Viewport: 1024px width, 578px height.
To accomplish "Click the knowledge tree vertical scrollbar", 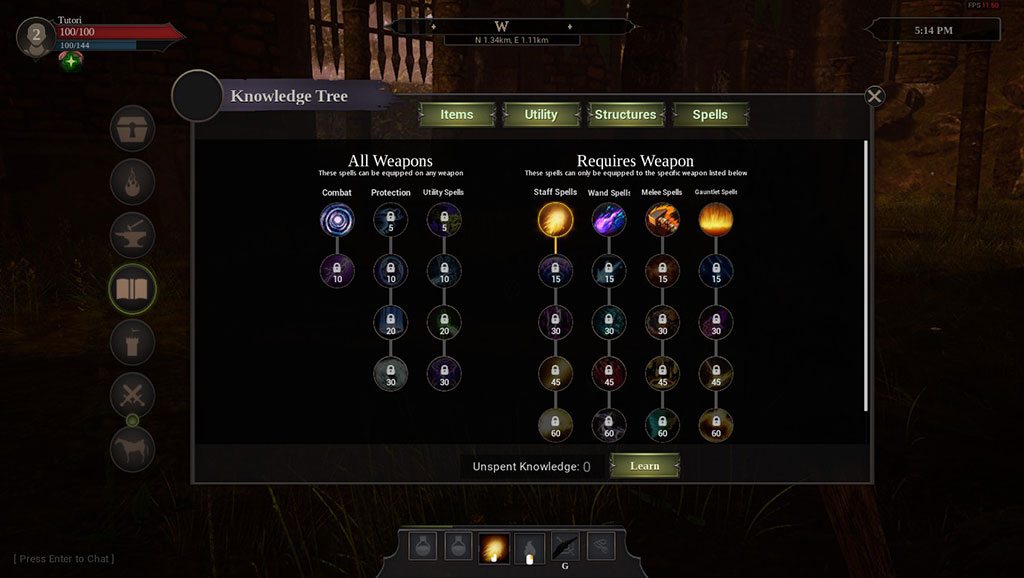I will click(866, 276).
